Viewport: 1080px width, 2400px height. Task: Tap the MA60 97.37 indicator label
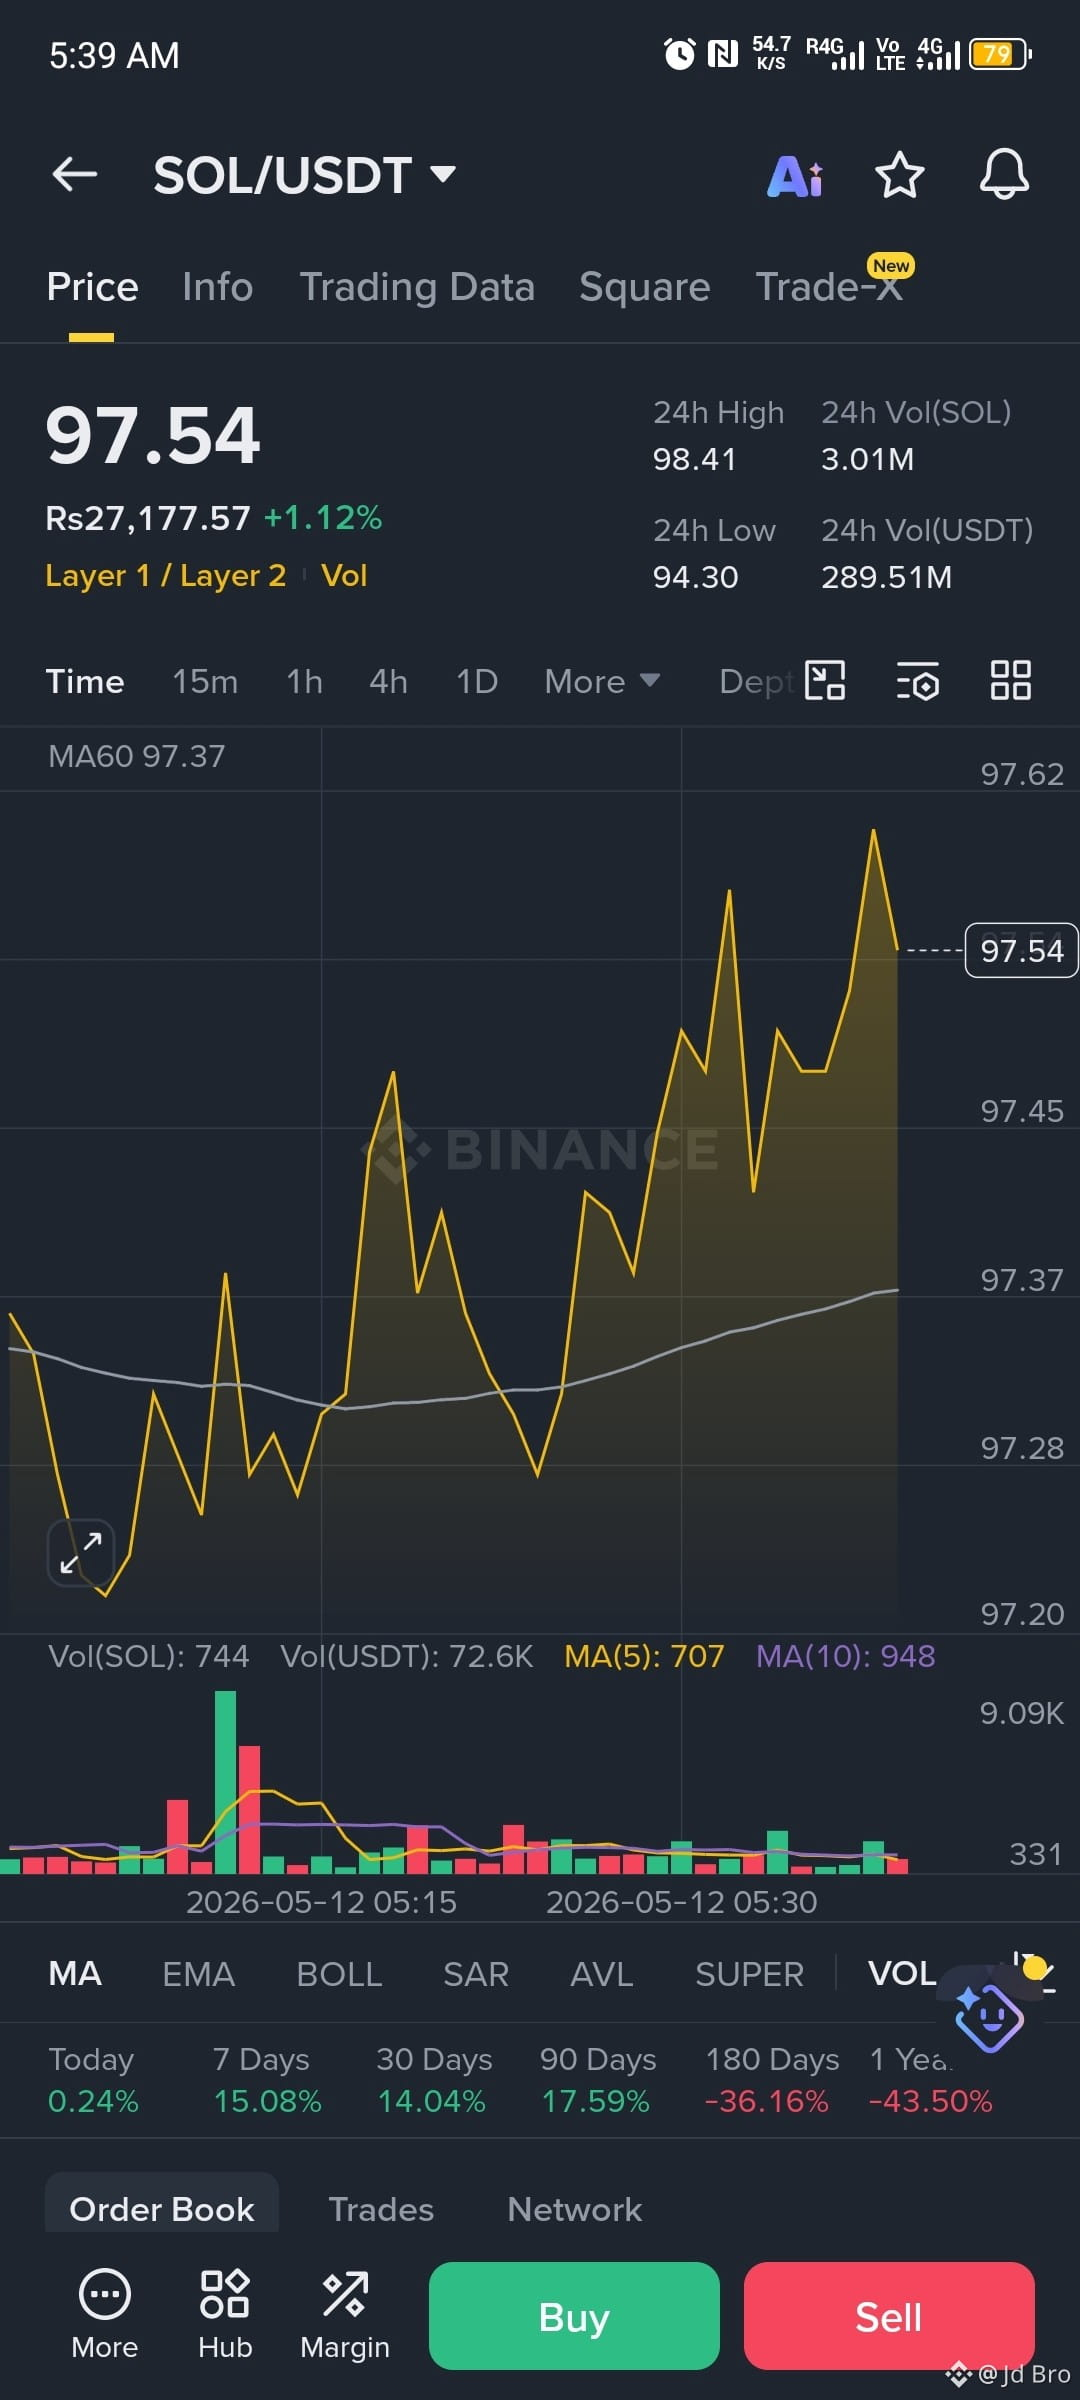(137, 756)
